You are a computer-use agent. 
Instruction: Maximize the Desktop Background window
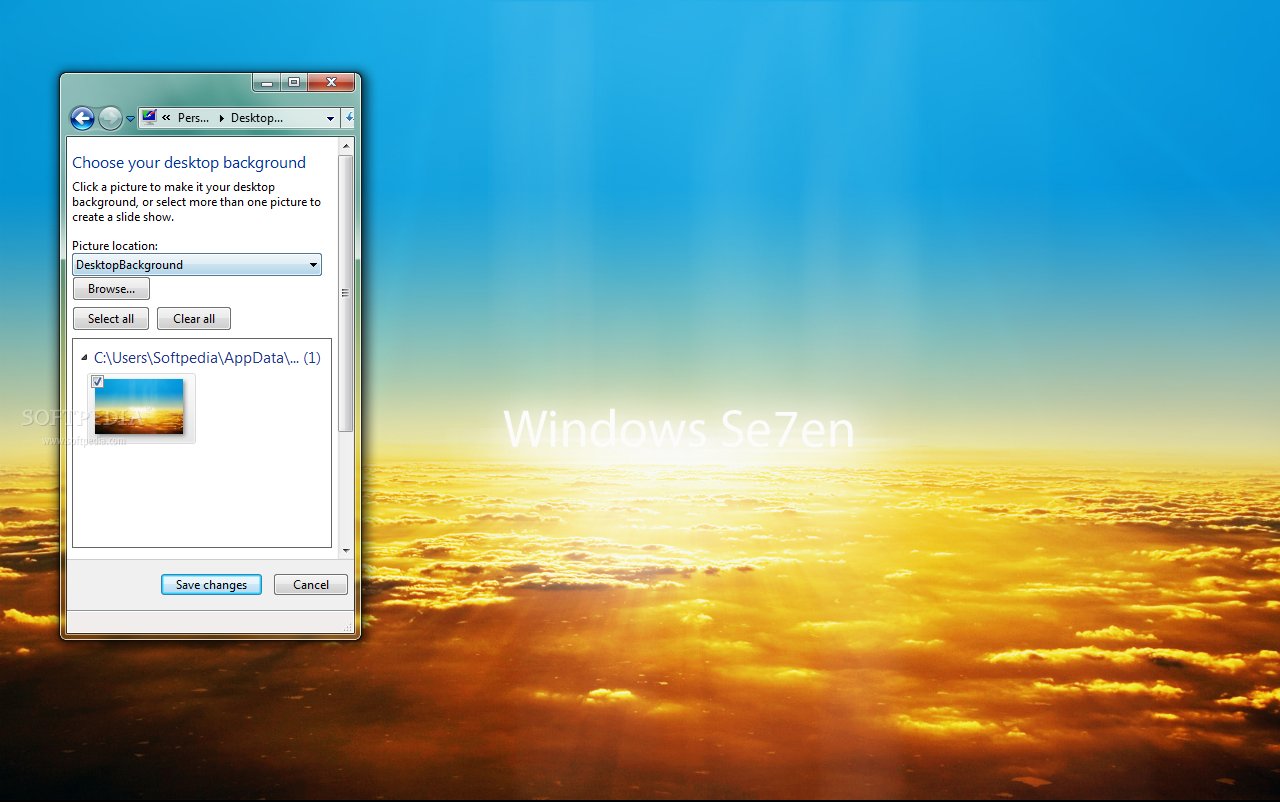pos(294,83)
